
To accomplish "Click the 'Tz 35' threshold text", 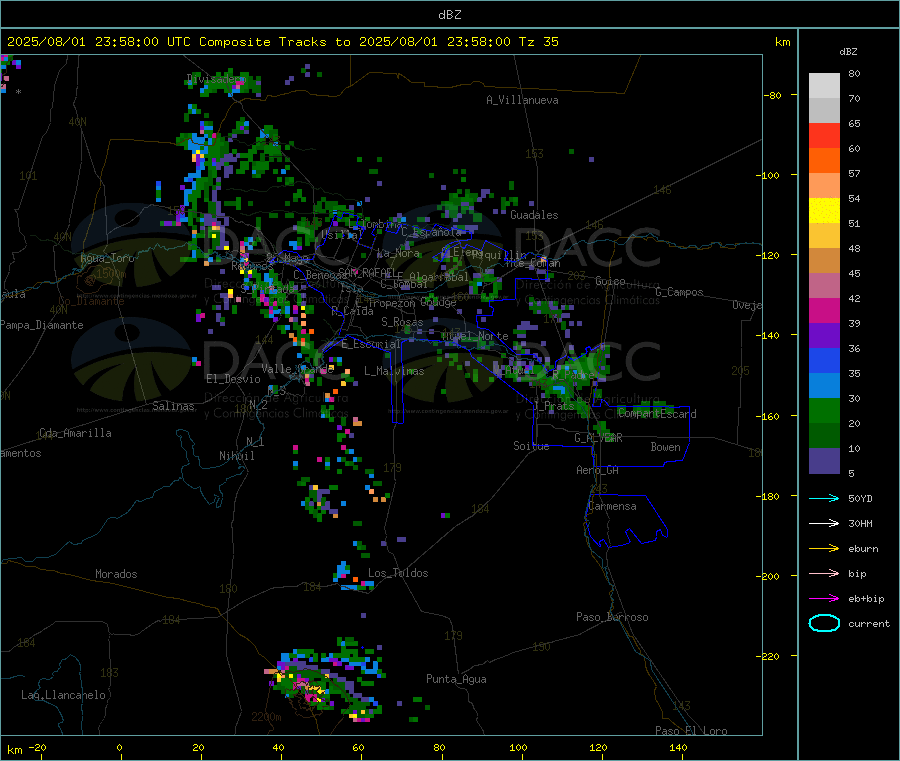I will click(538, 42).
